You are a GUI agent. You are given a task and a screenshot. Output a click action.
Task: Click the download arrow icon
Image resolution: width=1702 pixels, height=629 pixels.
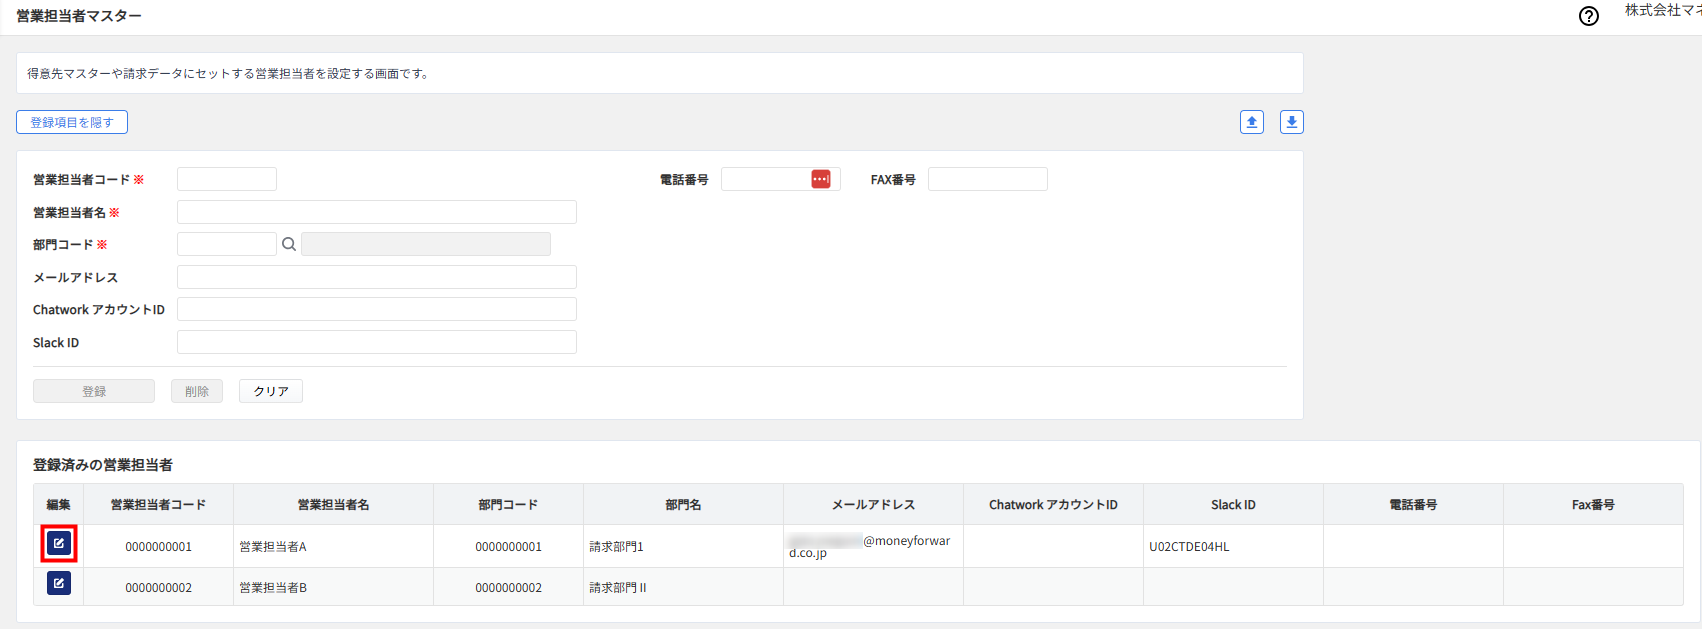coord(1292,122)
